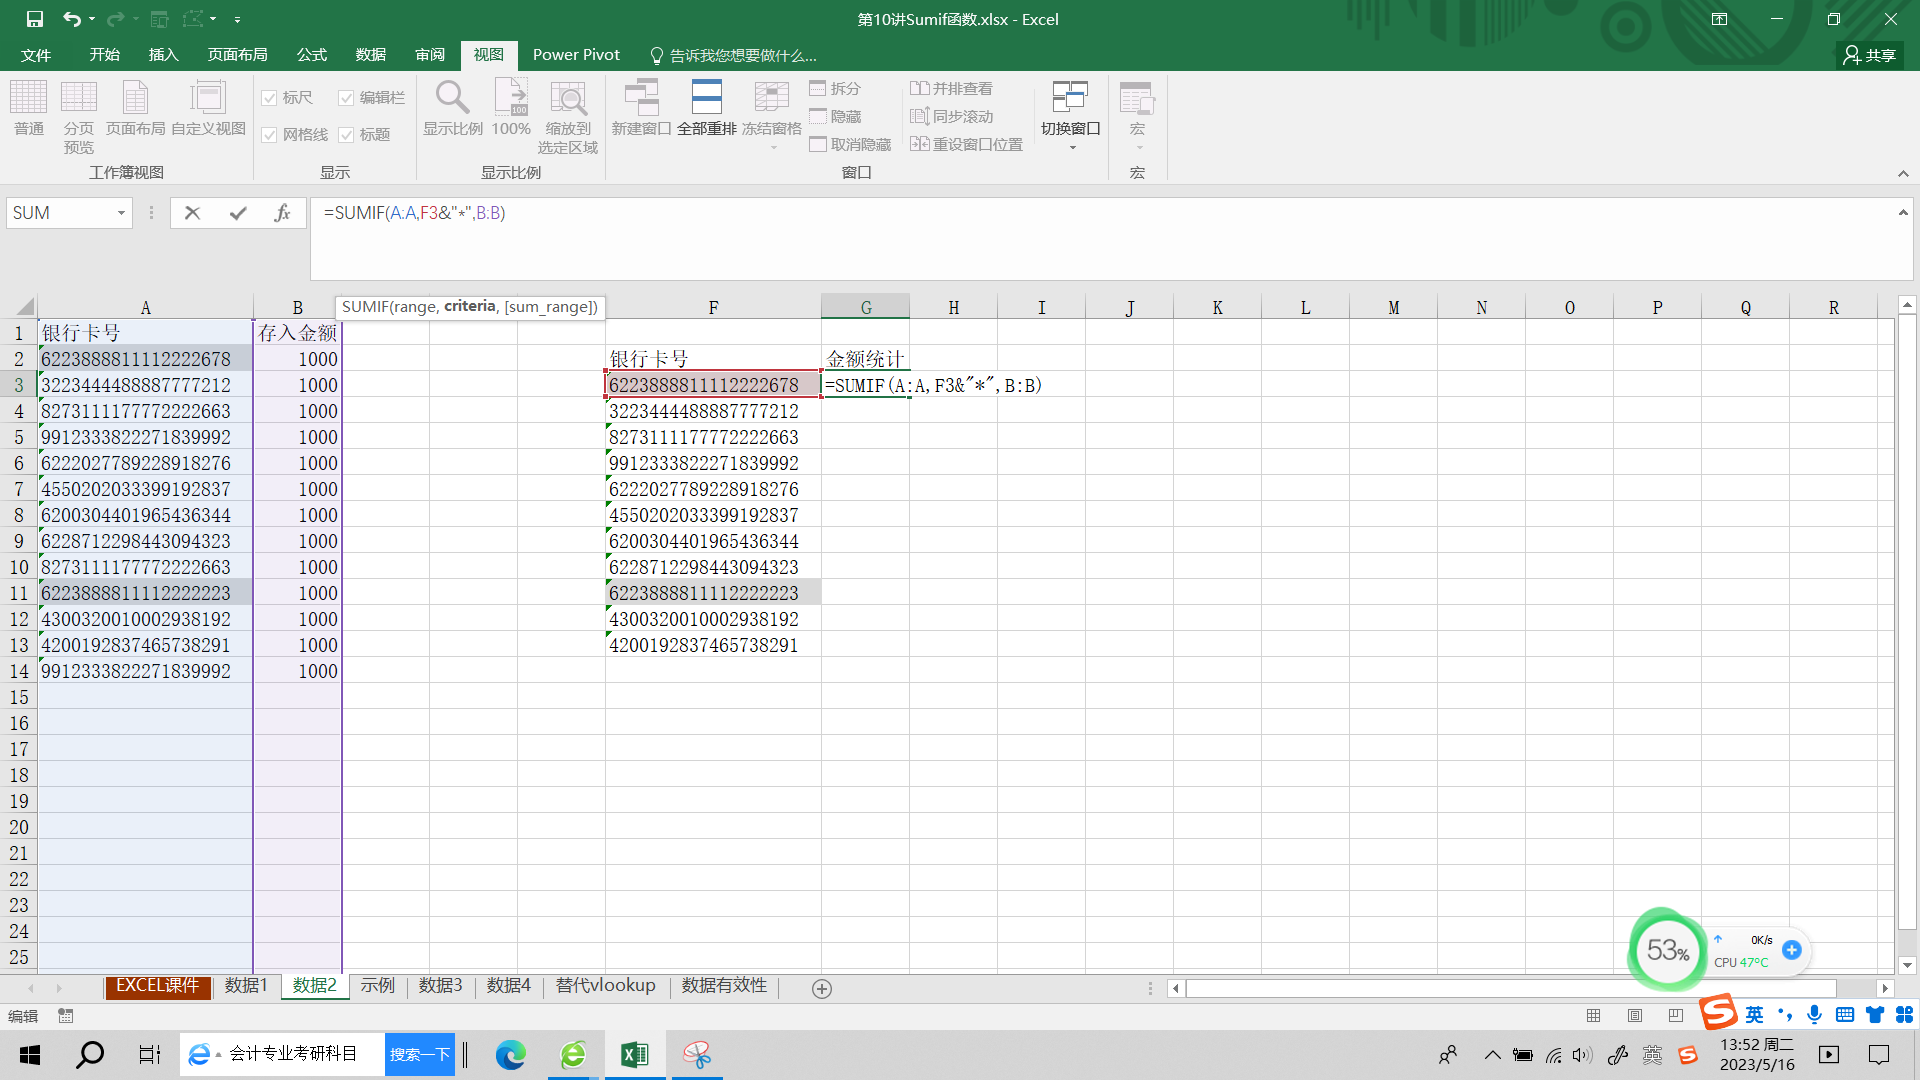Click Arrange All (全部重排)

[706, 108]
